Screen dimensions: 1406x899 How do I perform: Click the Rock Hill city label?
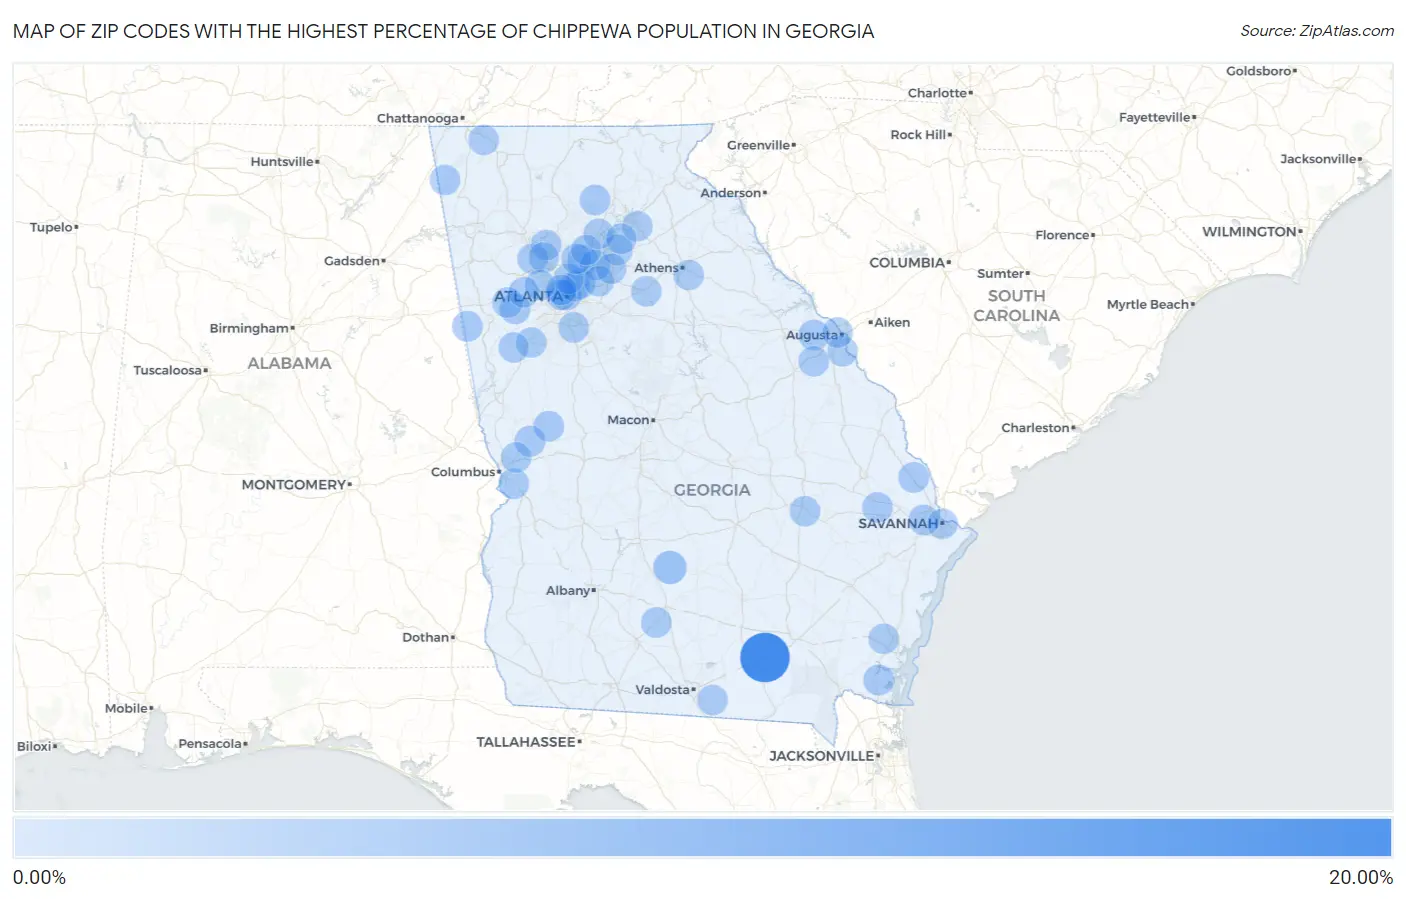point(918,135)
